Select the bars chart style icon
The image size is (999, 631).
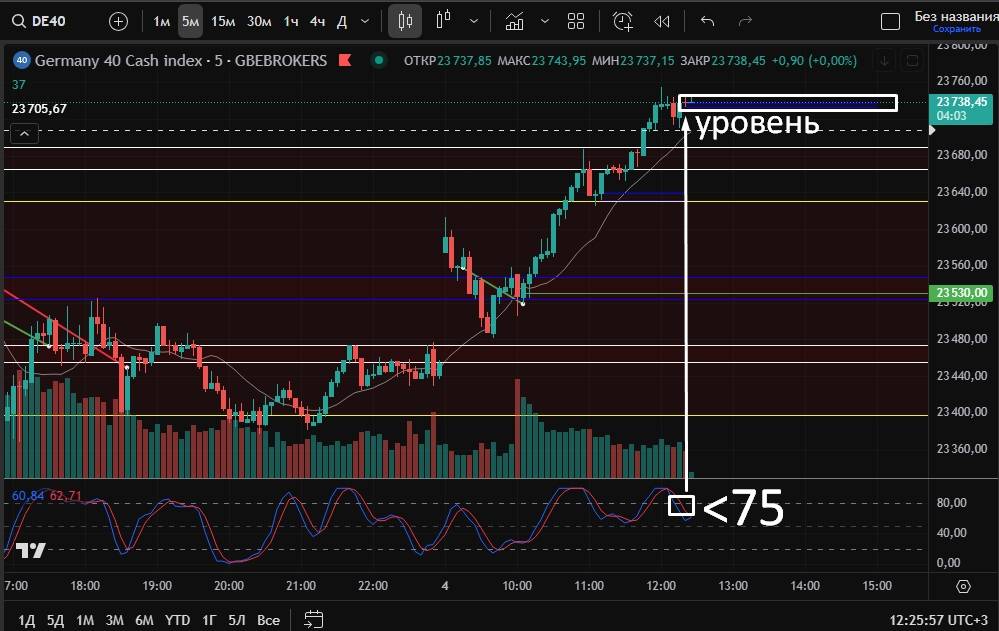445,20
